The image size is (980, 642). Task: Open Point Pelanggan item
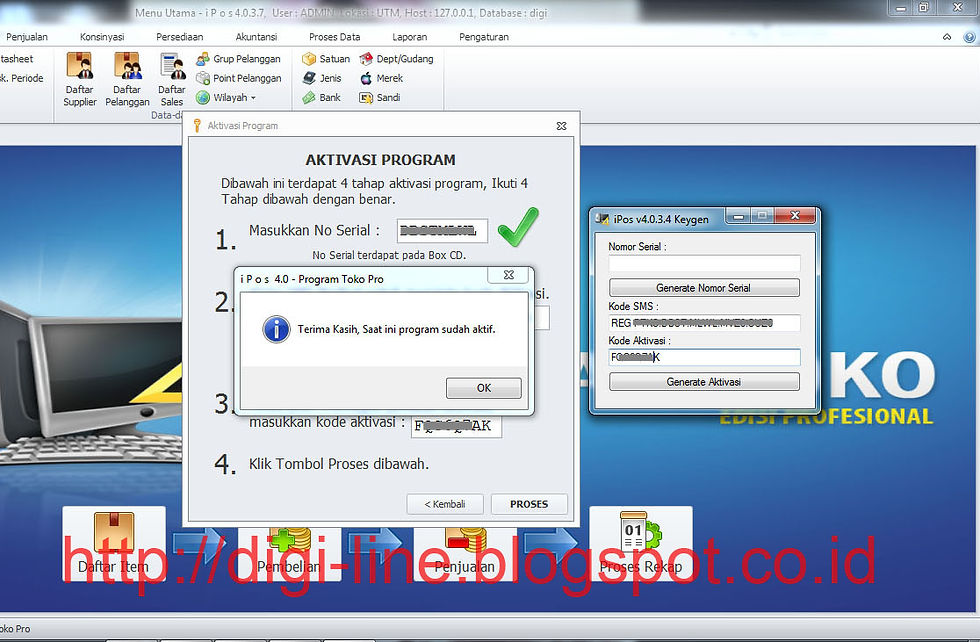(238, 78)
